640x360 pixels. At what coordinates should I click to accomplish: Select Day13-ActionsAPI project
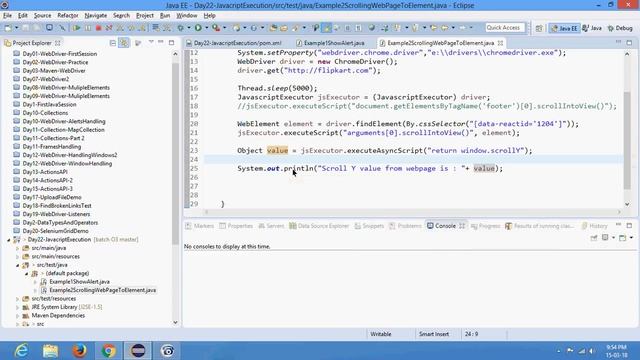45,172
